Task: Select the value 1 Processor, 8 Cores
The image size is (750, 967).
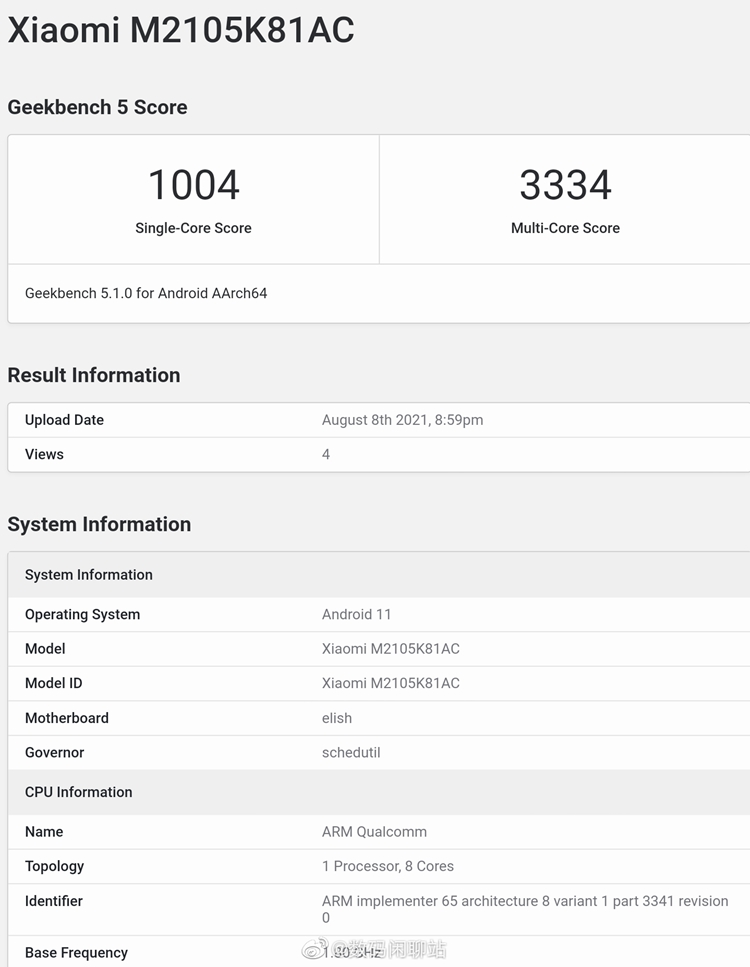Action: point(388,866)
